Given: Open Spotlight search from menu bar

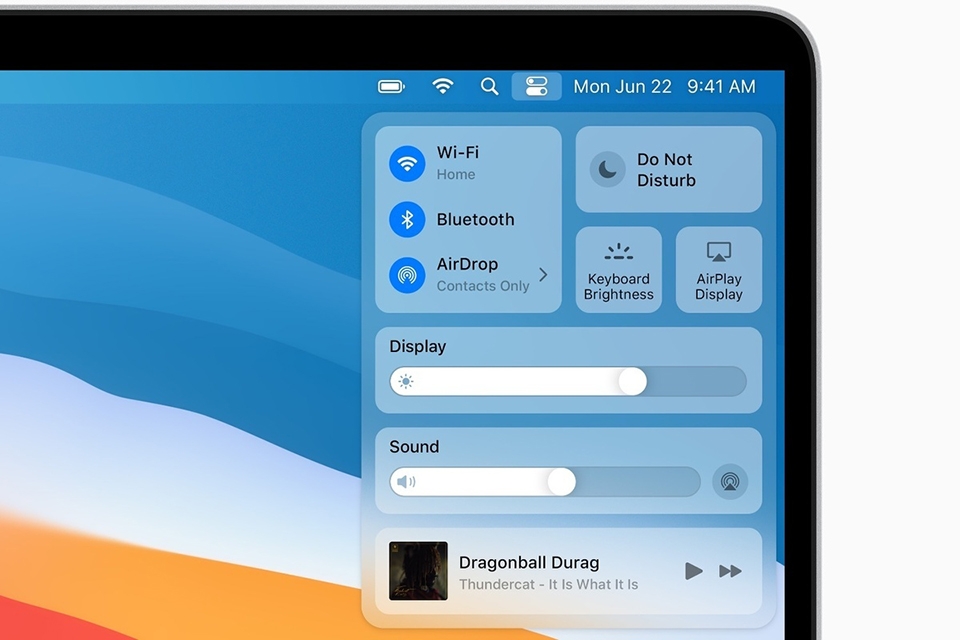Looking at the screenshot, I should [489, 86].
